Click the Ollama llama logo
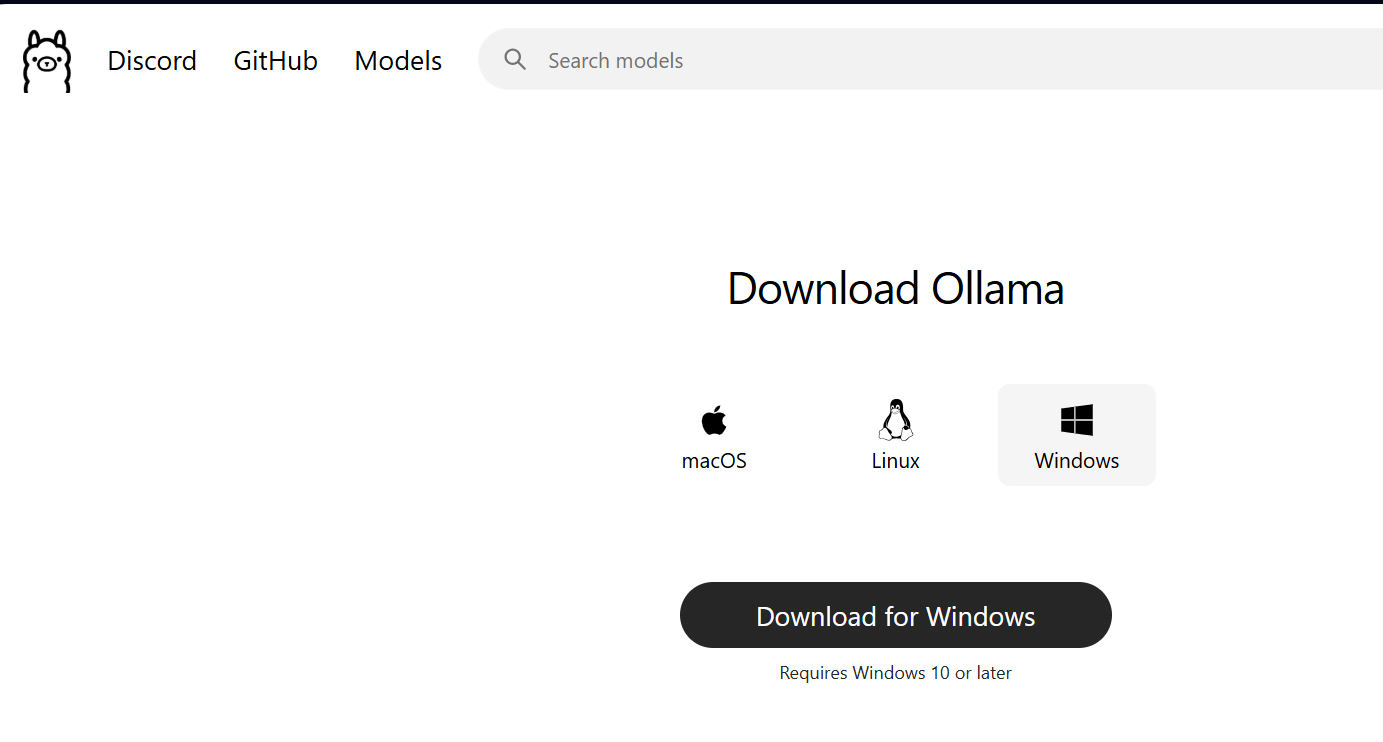 coord(47,61)
